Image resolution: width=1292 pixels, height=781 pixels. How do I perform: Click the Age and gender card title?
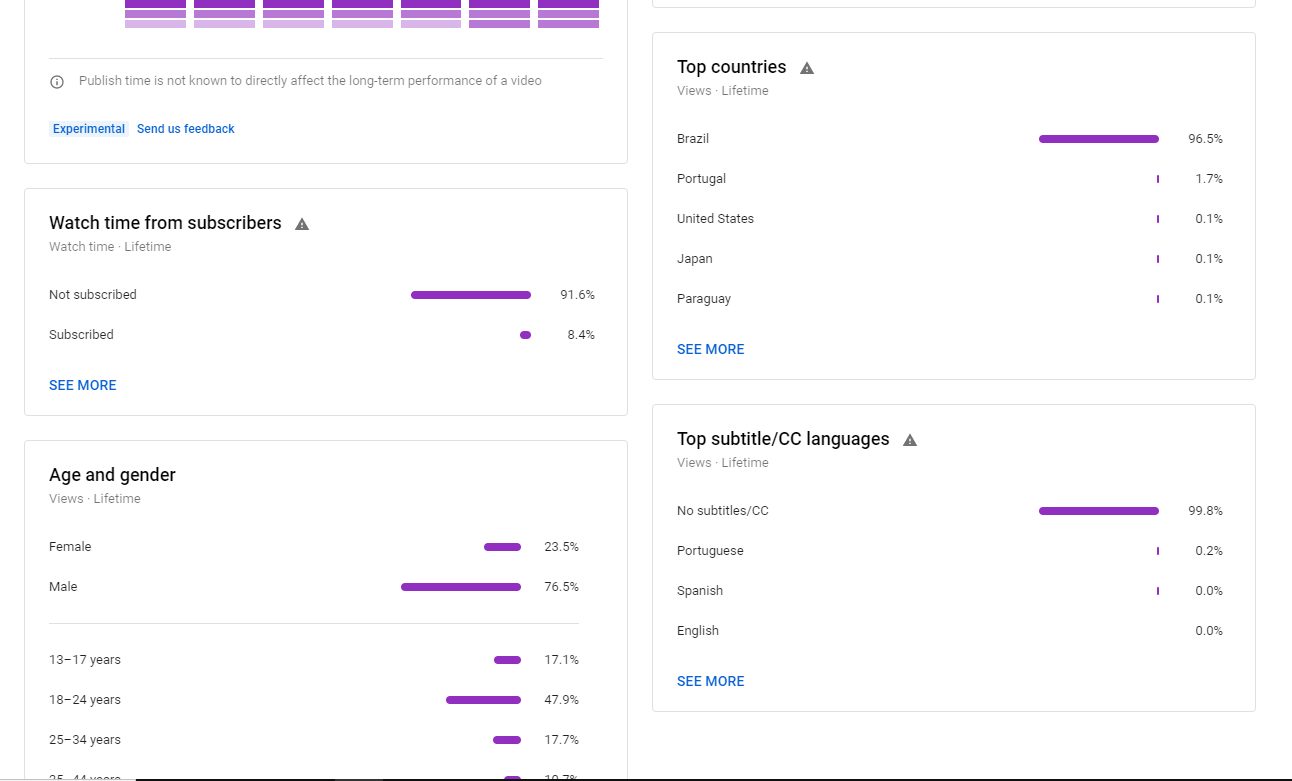(x=112, y=475)
